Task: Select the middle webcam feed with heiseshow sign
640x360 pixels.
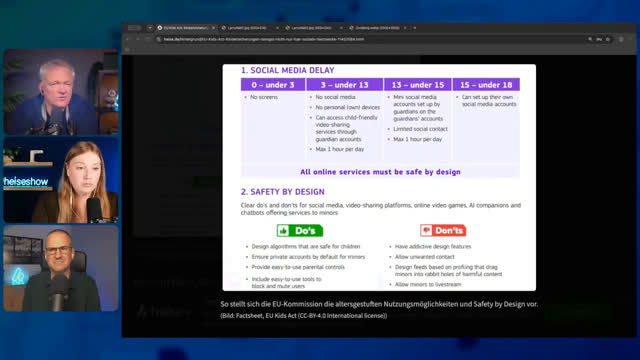Action: (x=61, y=180)
